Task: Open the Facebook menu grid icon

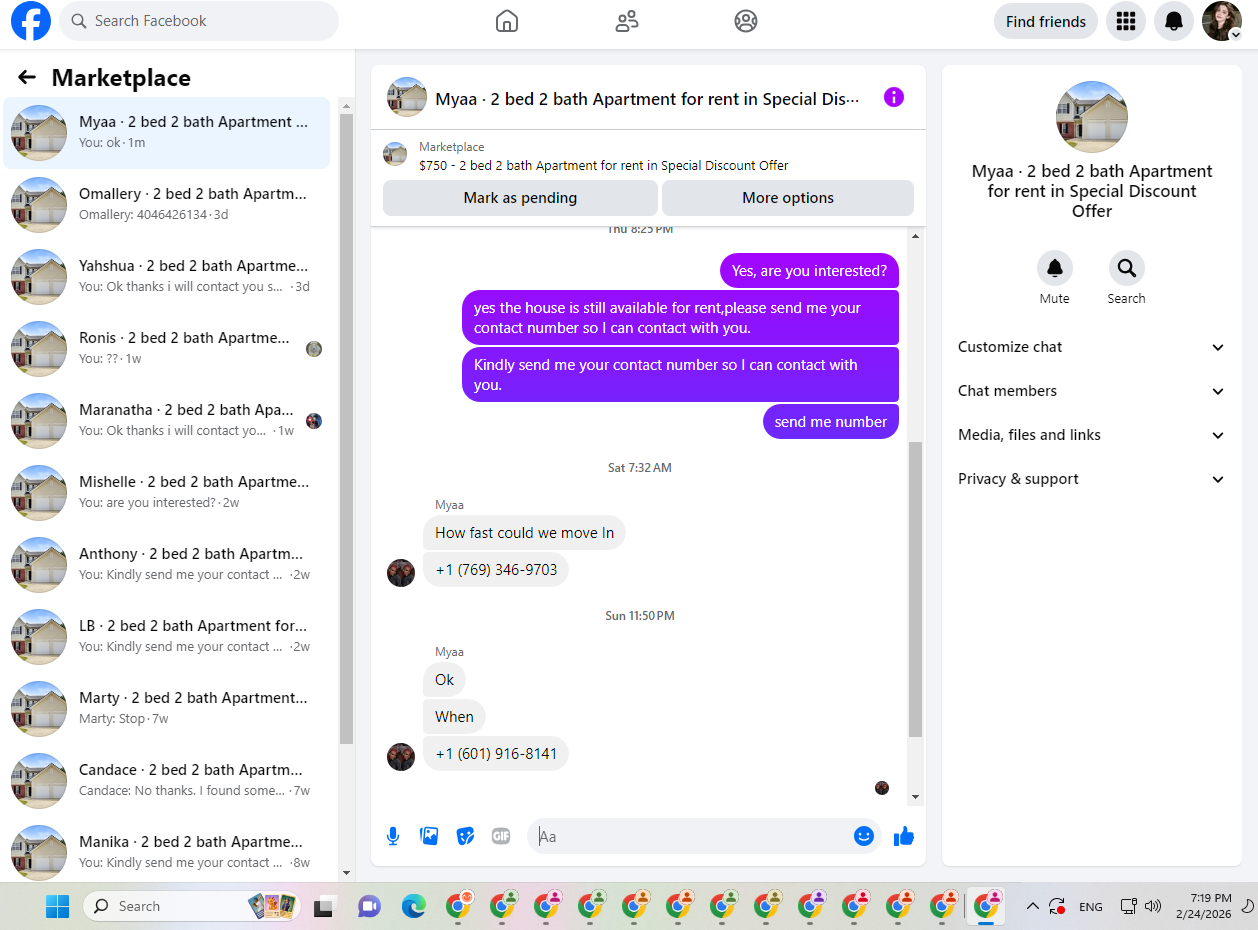Action: 1126,21
